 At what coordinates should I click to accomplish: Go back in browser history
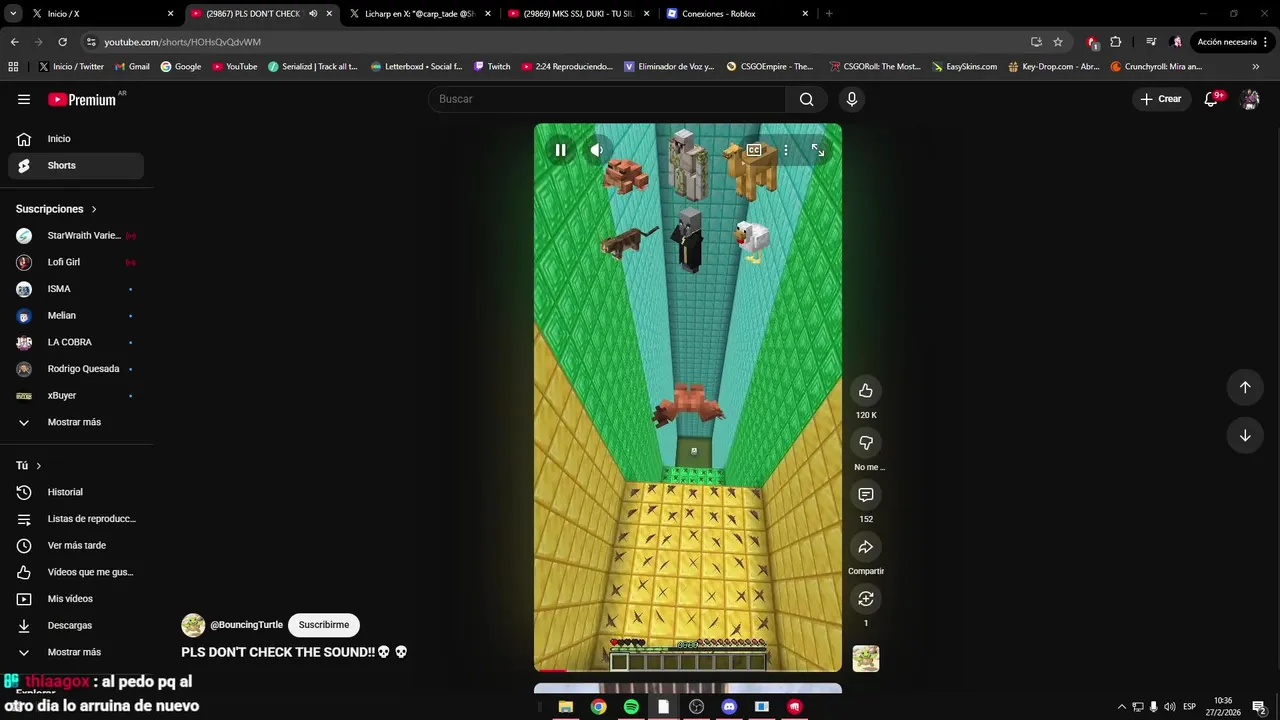[14, 42]
